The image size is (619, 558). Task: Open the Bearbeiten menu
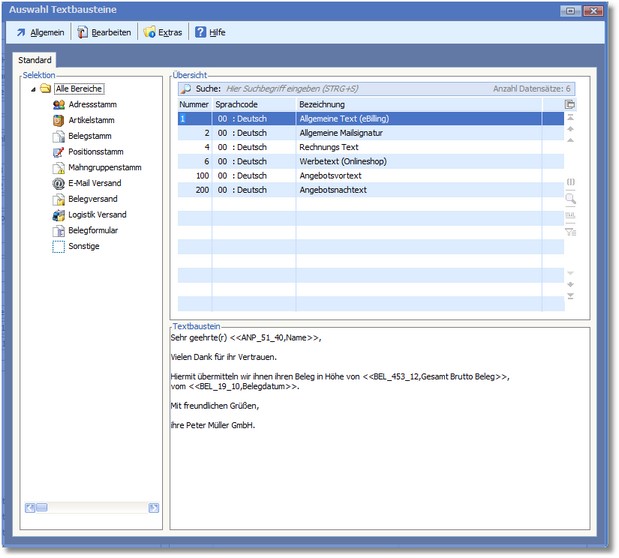(x=104, y=33)
